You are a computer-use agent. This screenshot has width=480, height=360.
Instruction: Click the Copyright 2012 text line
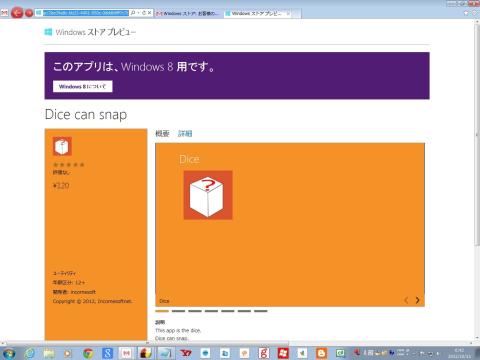[92, 301]
